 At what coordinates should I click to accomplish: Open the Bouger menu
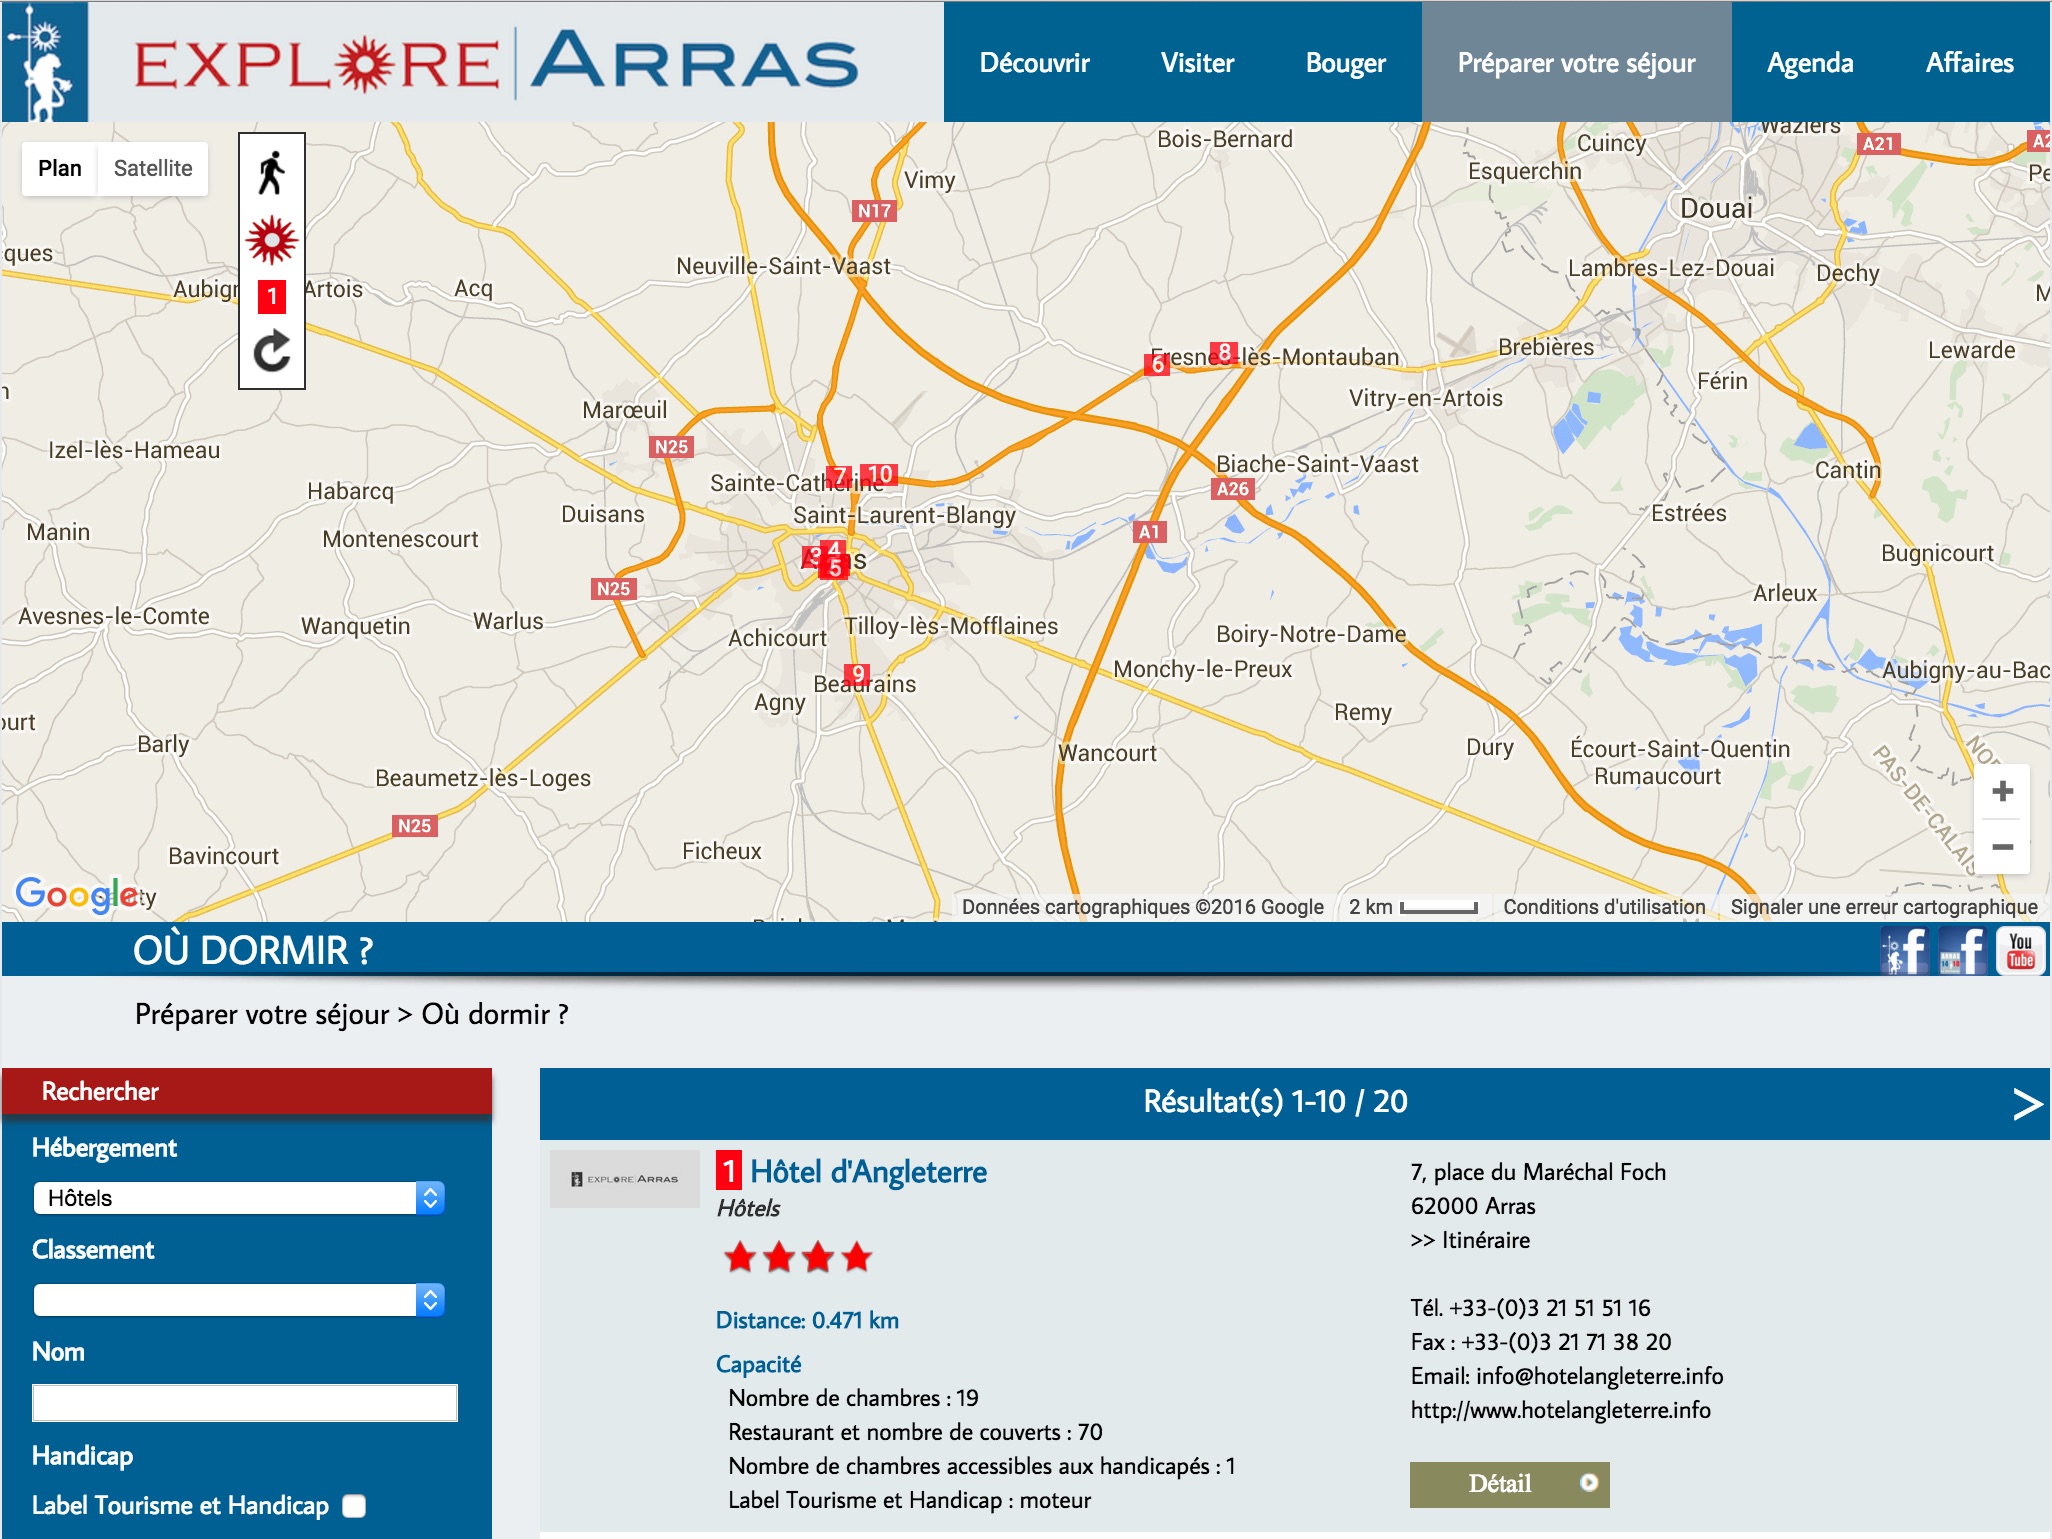pyautogui.click(x=1345, y=63)
